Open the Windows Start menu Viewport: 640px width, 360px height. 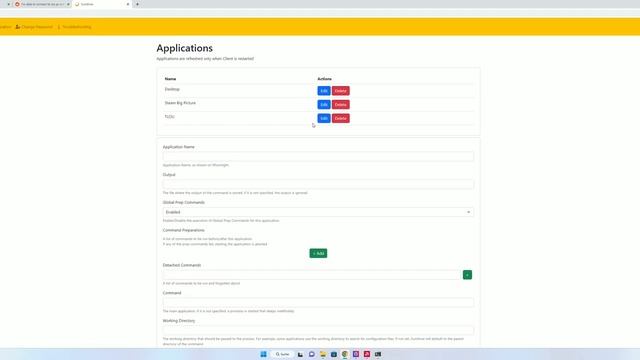tap(263, 354)
